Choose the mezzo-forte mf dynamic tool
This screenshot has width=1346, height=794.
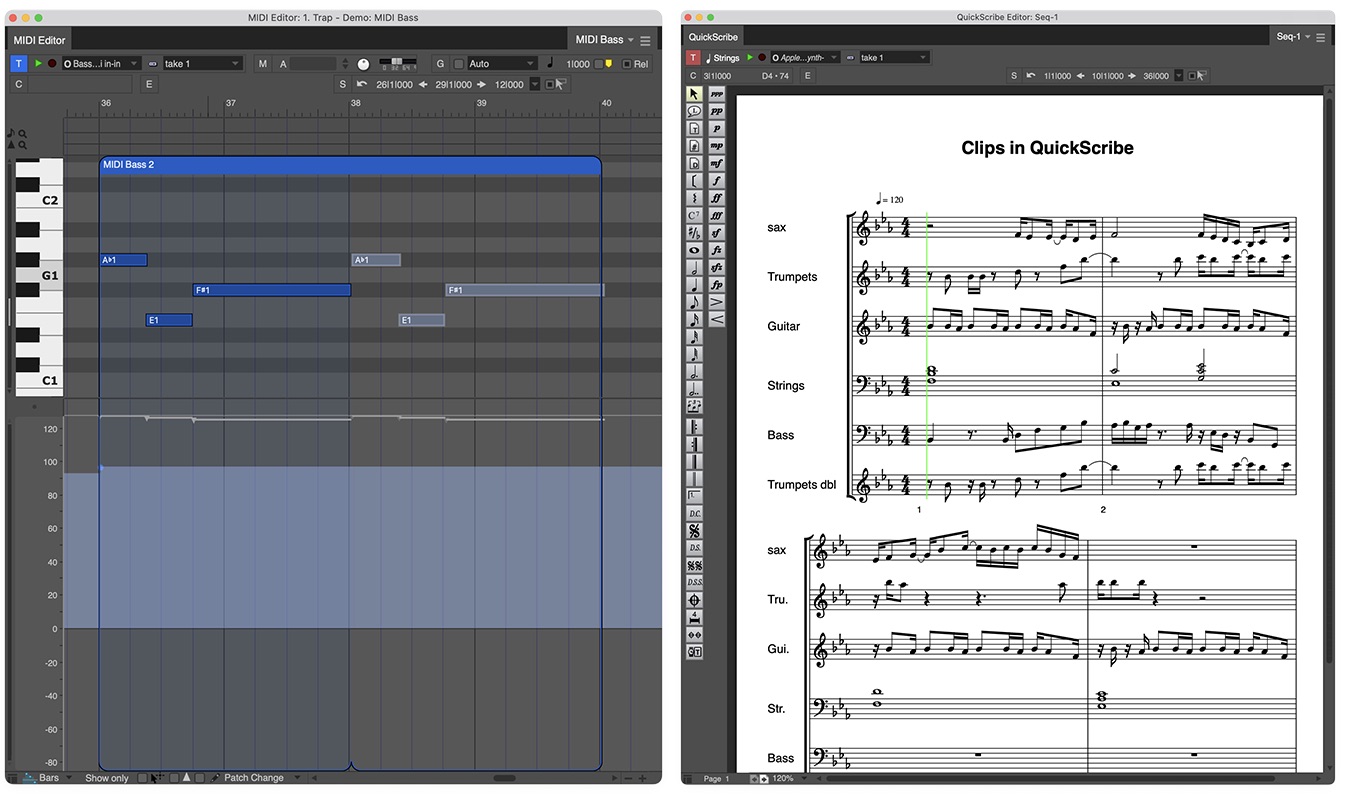click(717, 163)
